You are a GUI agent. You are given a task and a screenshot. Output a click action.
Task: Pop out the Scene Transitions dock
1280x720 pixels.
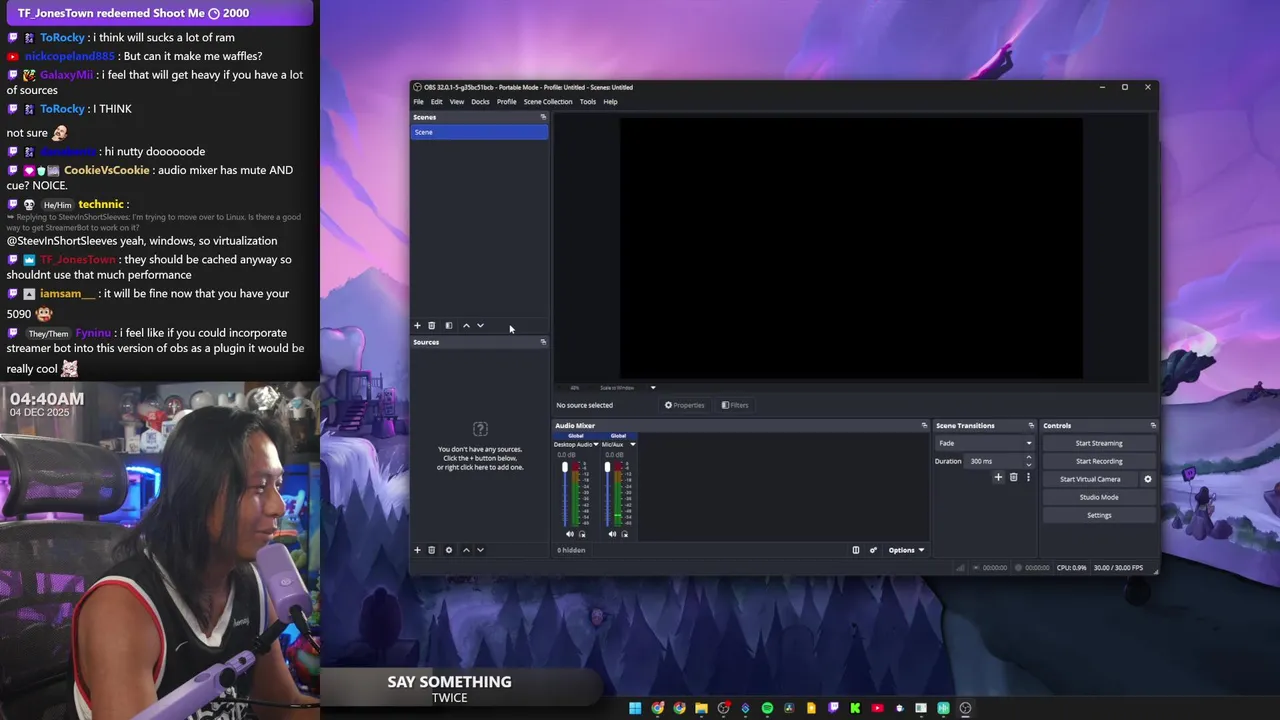(1031, 426)
